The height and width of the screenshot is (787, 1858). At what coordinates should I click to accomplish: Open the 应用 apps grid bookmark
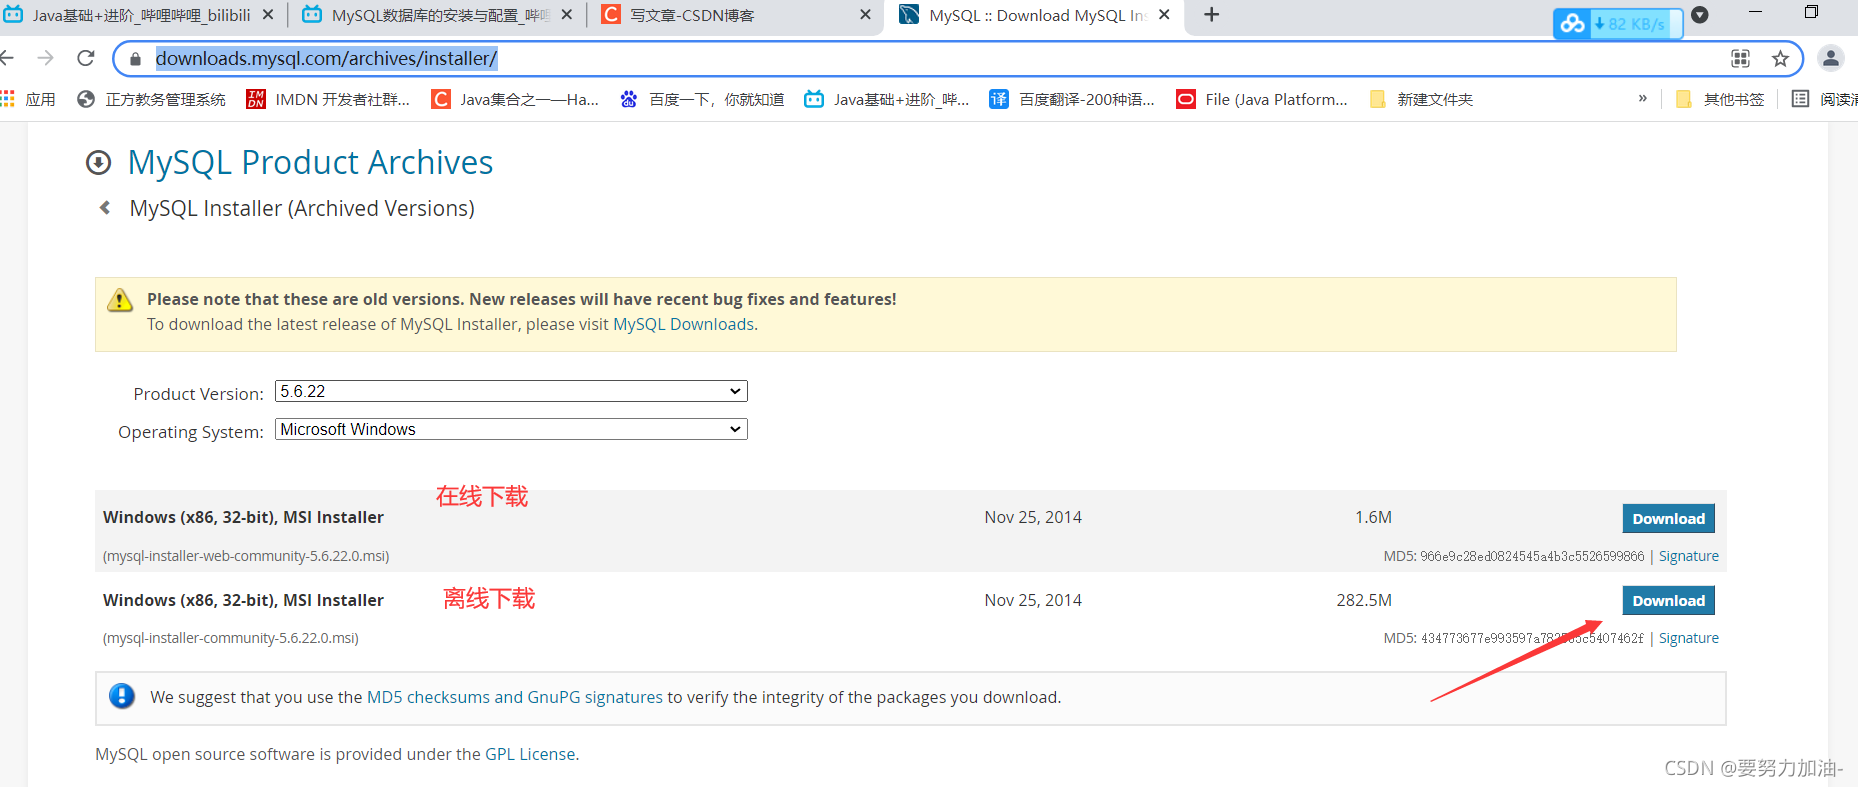click(x=28, y=99)
